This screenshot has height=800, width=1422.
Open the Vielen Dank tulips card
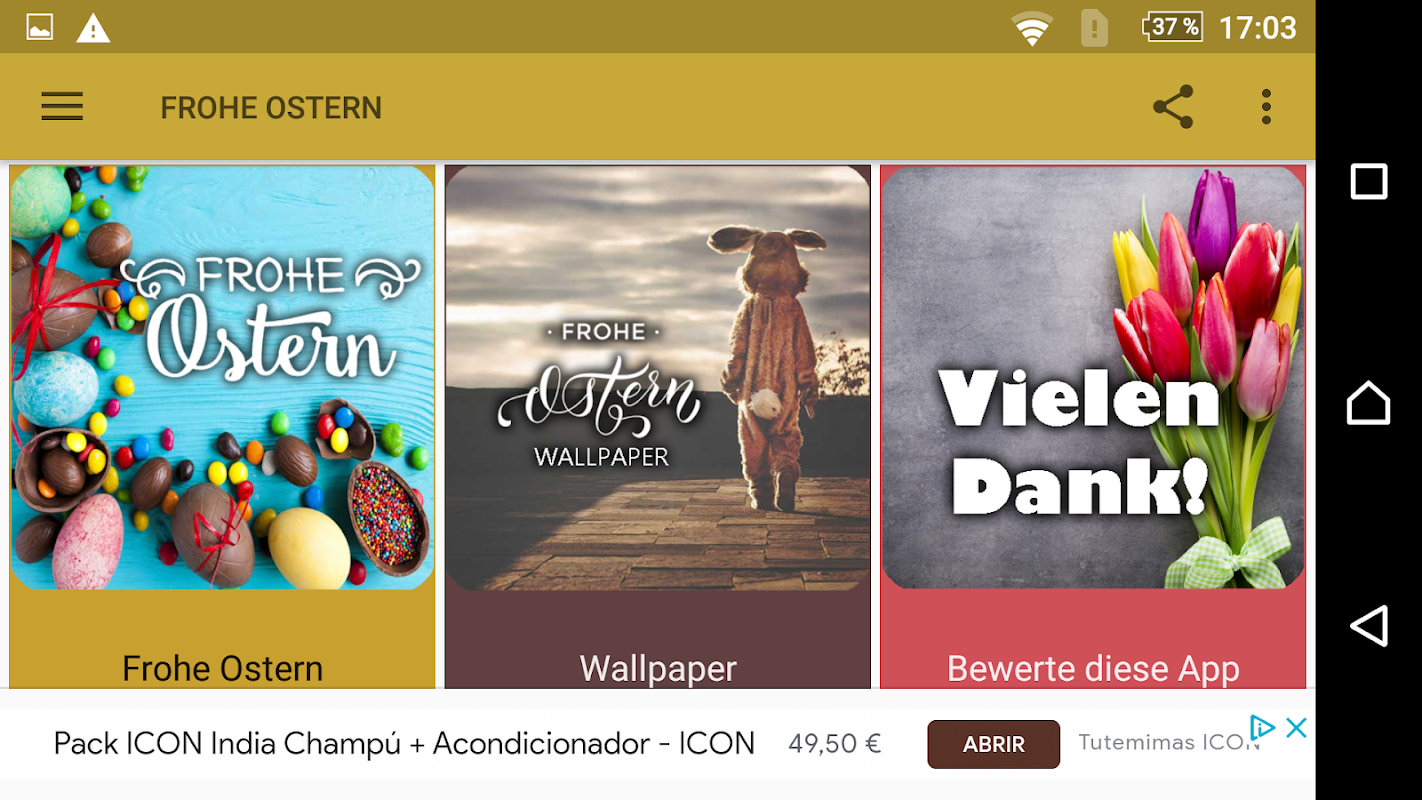point(1093,377)
